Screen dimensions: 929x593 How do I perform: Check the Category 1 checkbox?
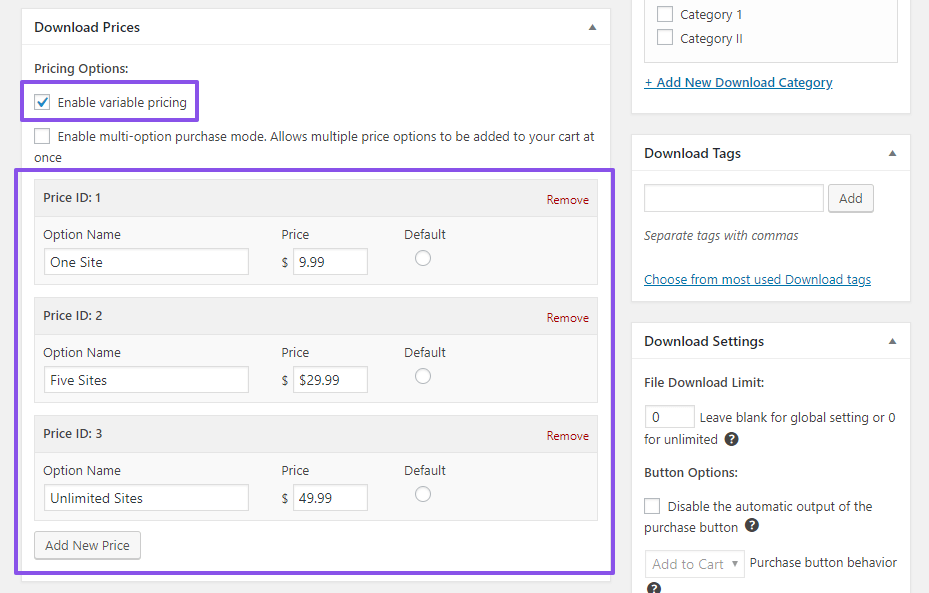[x=665, y=14]
